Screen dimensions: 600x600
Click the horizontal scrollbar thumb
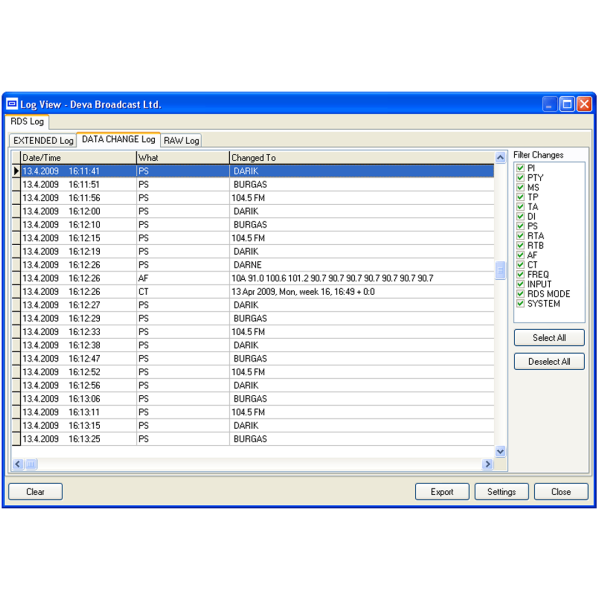pyautogui.click(x=31, y=464)
